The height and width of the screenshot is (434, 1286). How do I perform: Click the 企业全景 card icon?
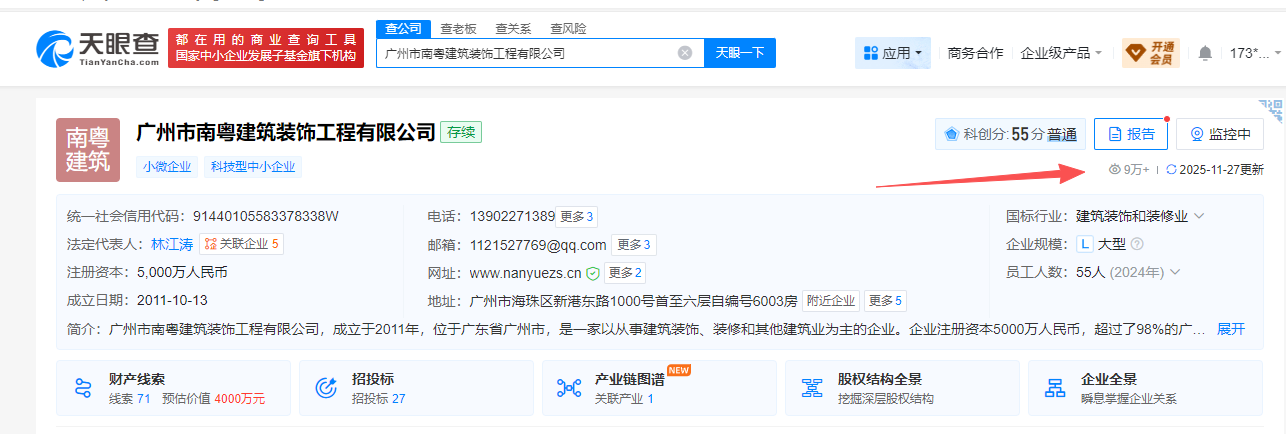tap(1055, 388)
